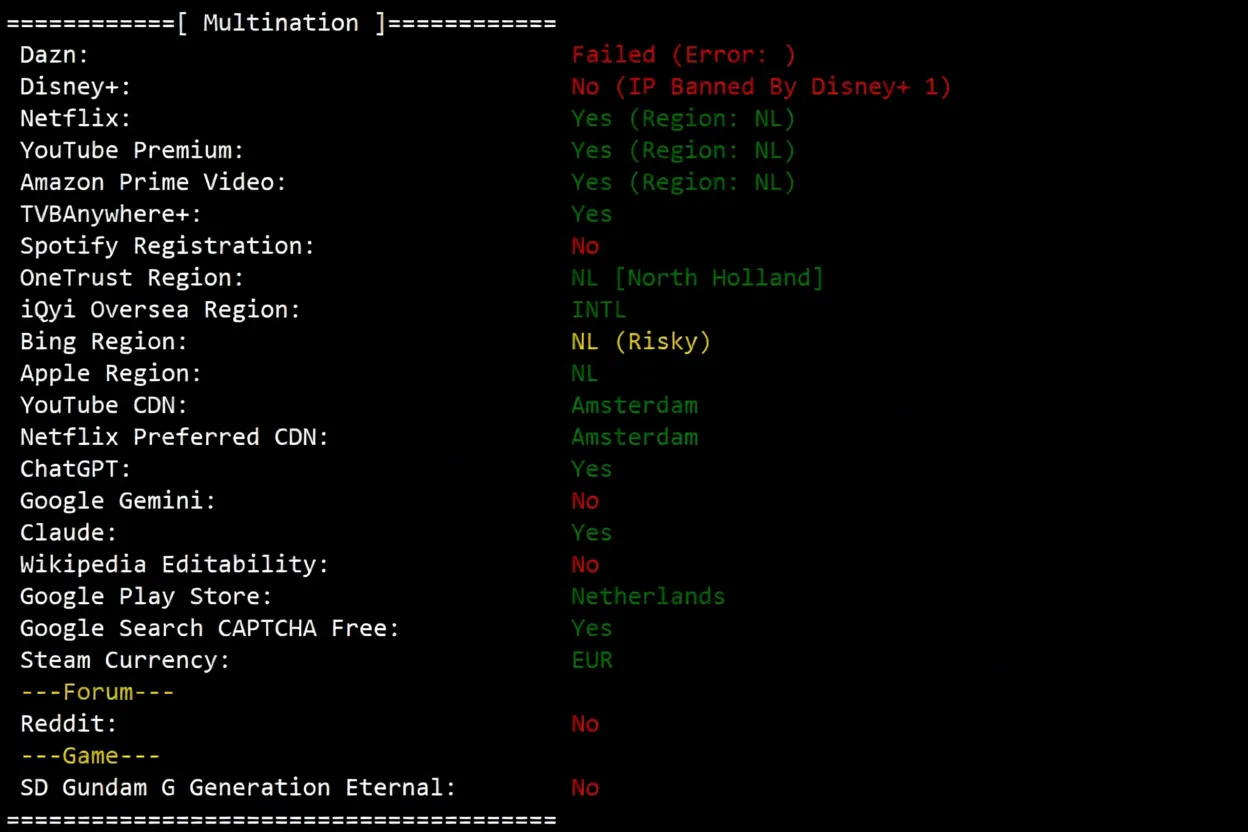Screen dimensions: 1248x832
Task: Click the Wikipedia Editability 'No' result
Action: point(585,566)
